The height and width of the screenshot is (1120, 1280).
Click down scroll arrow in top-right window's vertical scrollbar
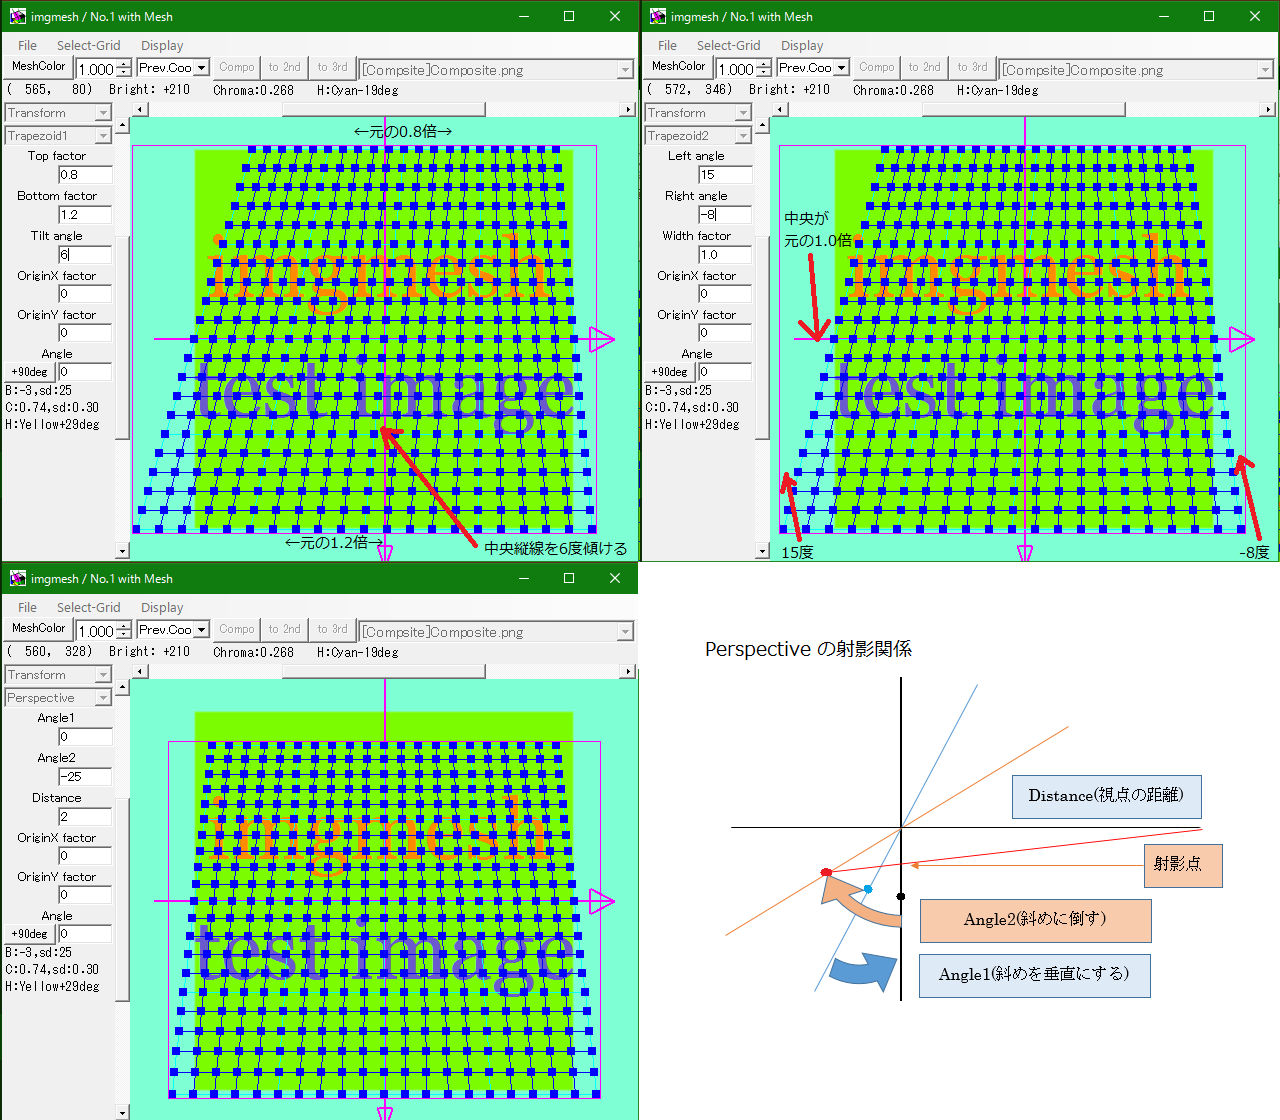pyautogui.click(x=762, y=551)
